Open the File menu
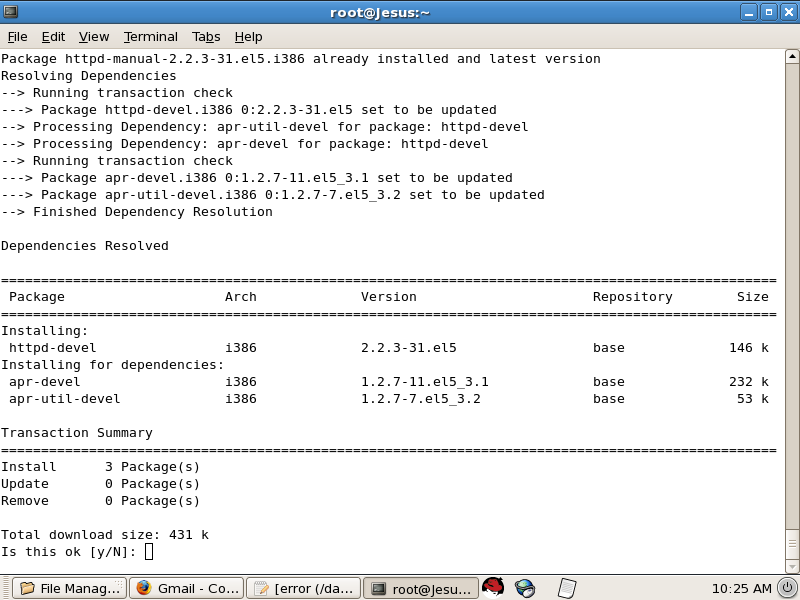Viewport: 800px width, 600px height. click(17, 37)
